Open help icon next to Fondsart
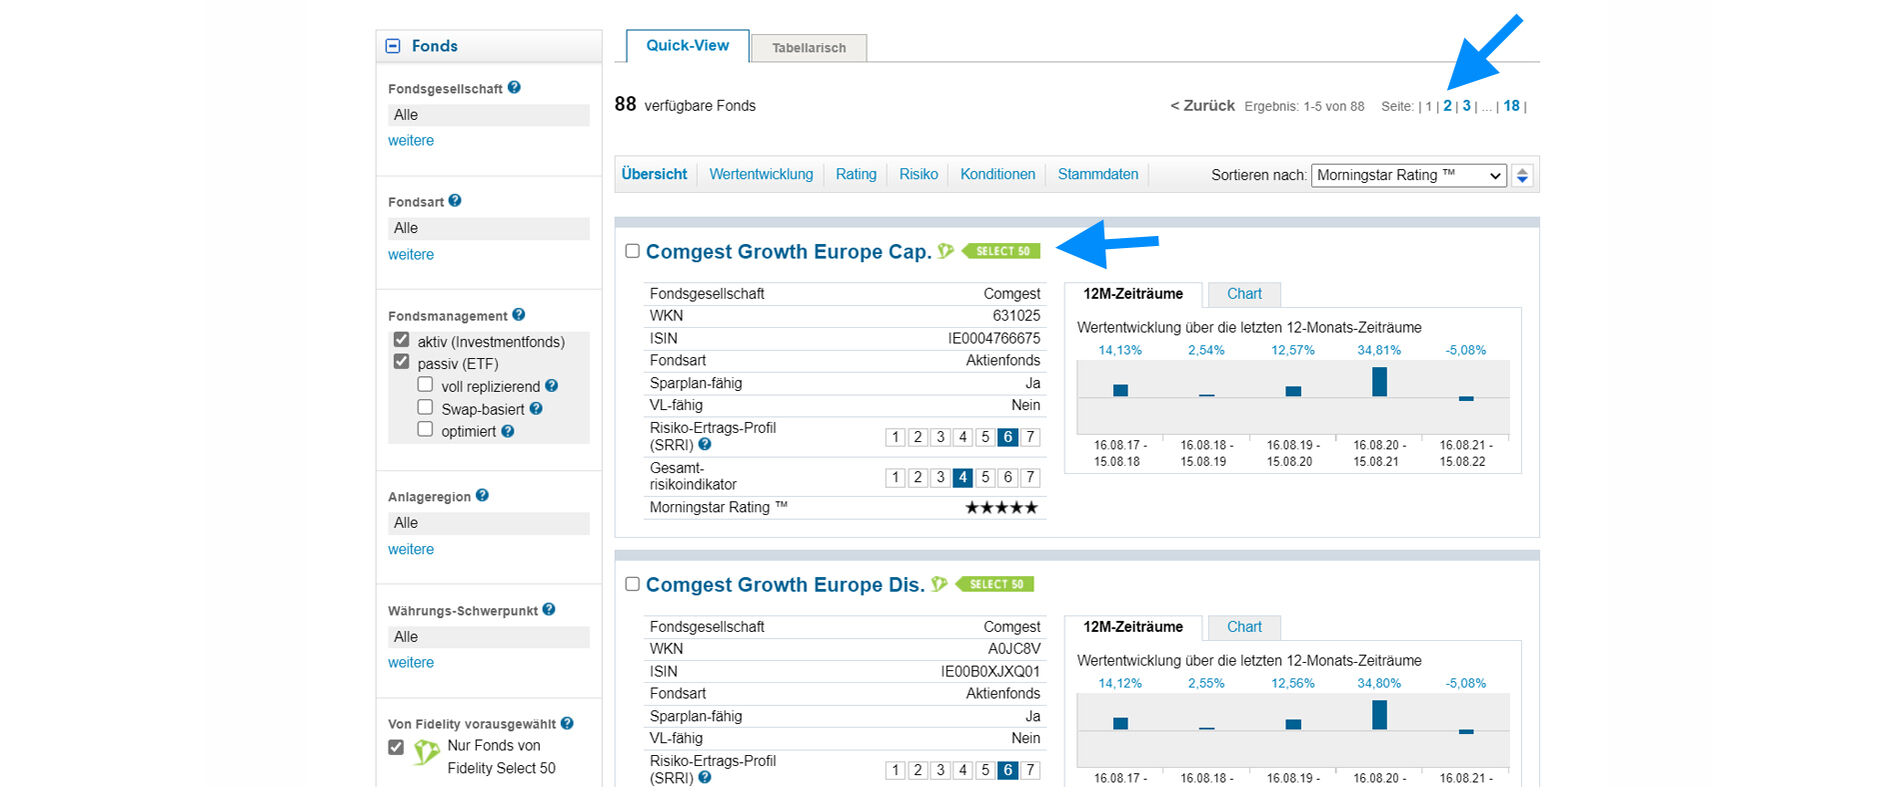This screenshot has height=809, width=1881. pyautogui.click(x=455, y=200)
